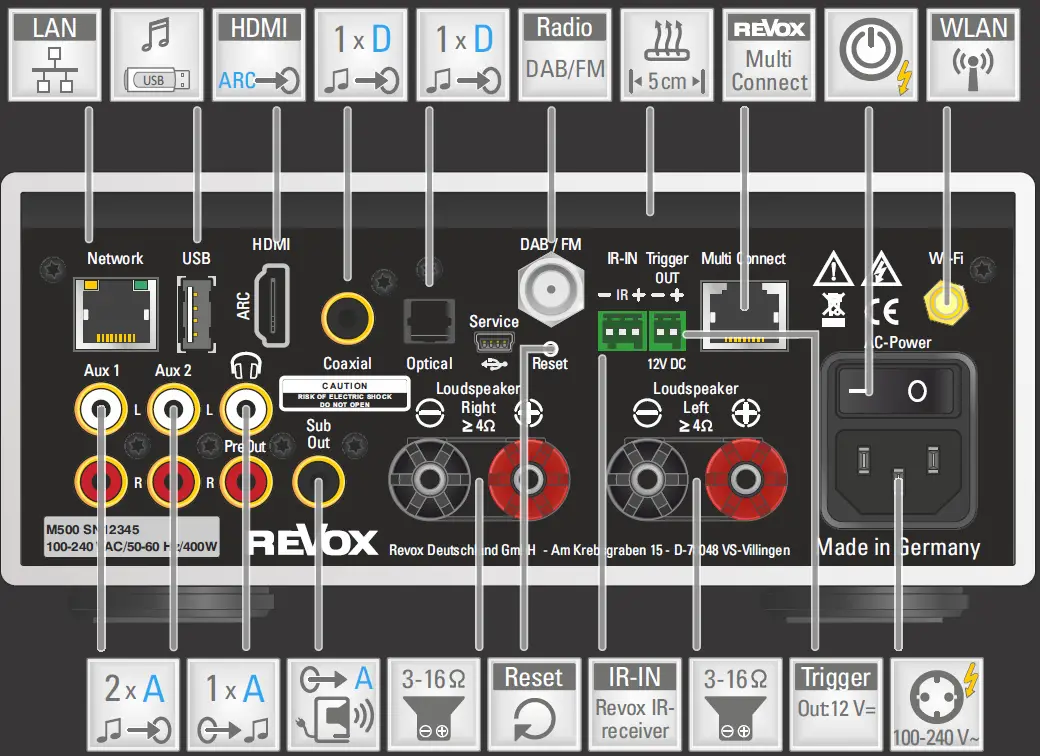
Task: Click the Revox Deutschland GmbH address text
Action: (x=590, y=550)
